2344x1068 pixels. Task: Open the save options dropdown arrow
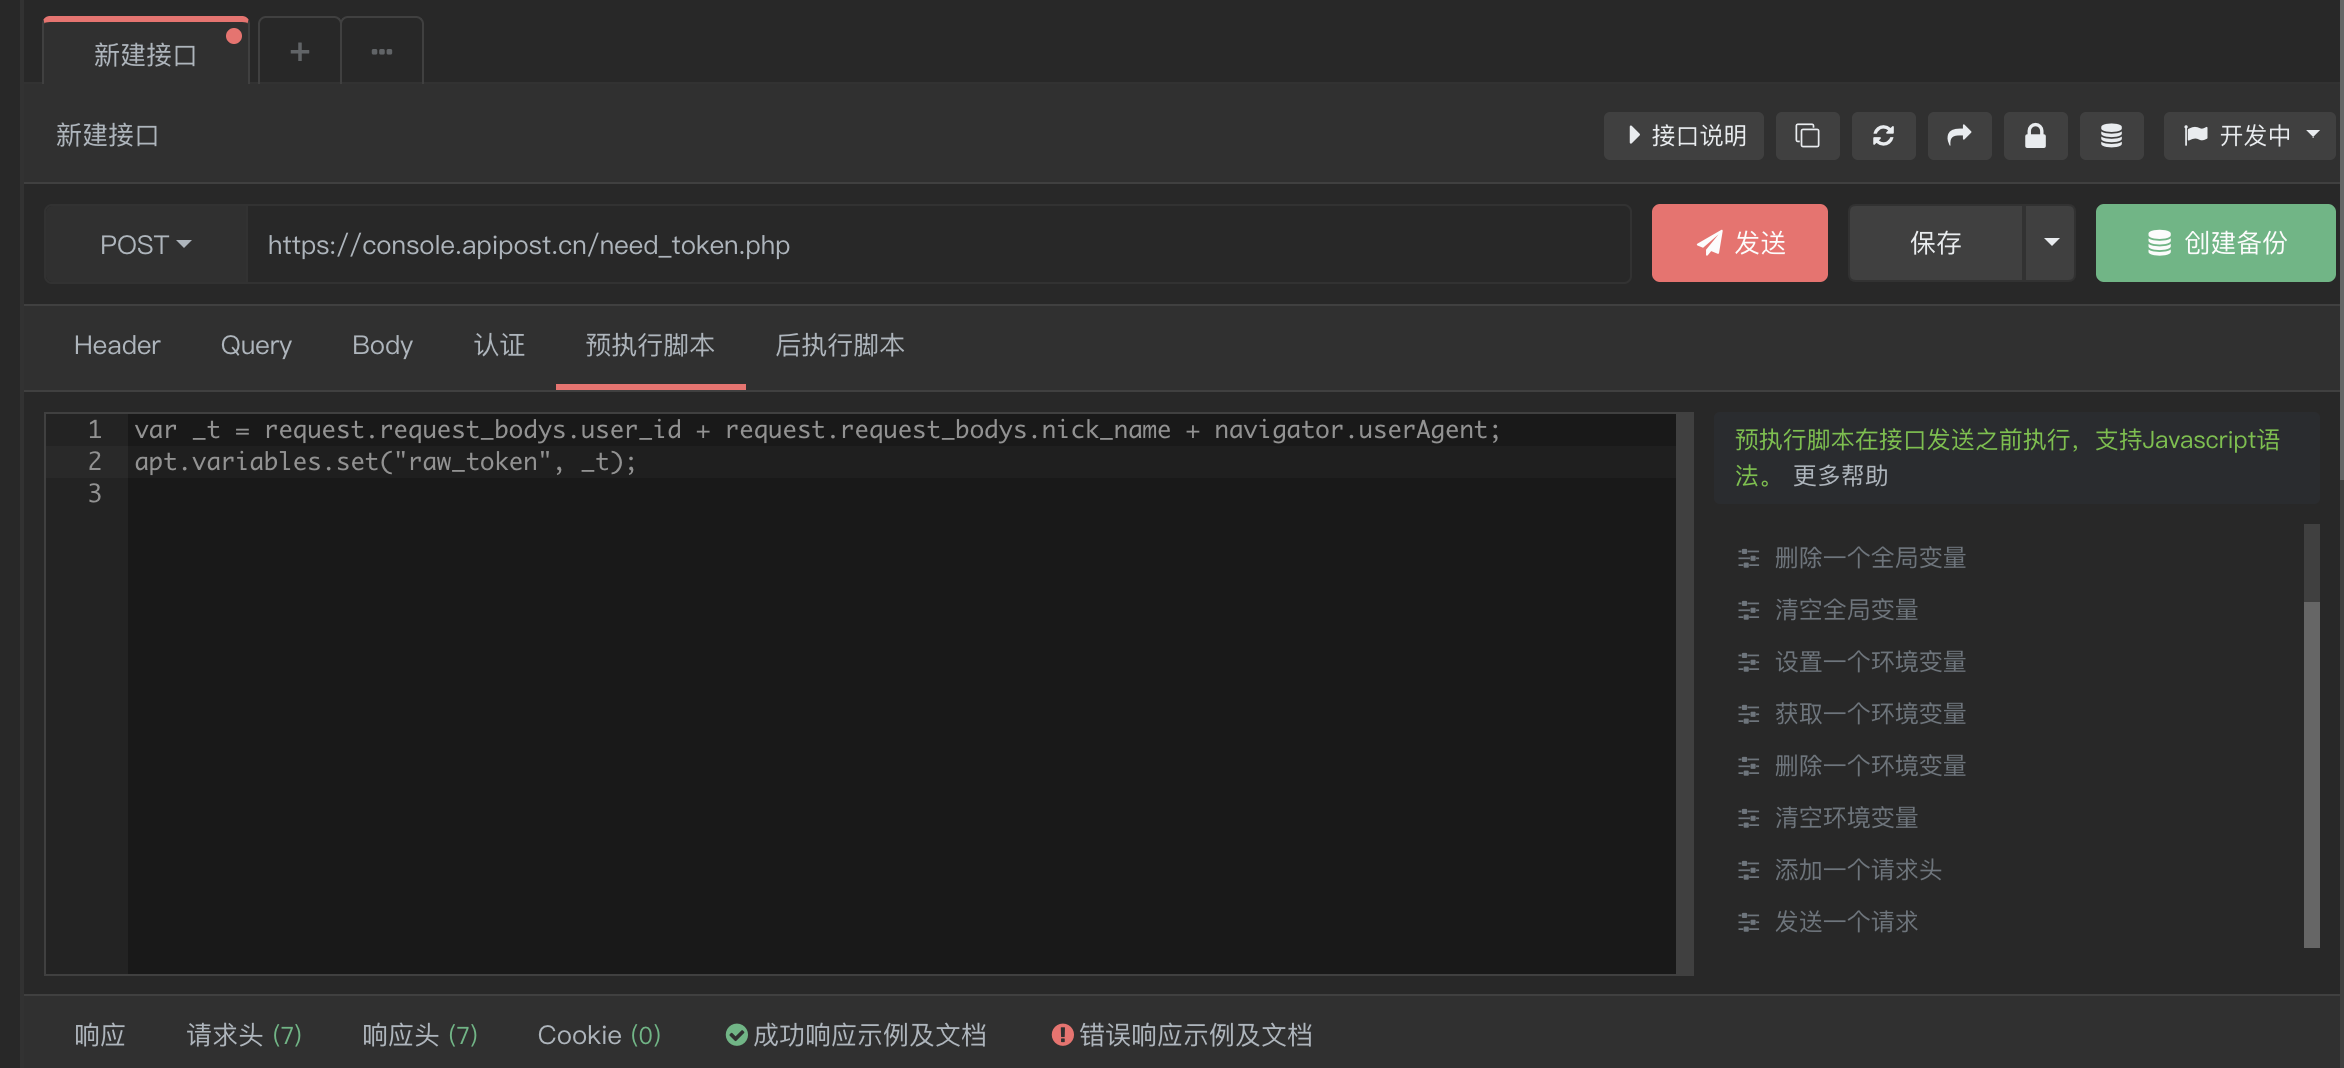click(x=2051, y=243)
